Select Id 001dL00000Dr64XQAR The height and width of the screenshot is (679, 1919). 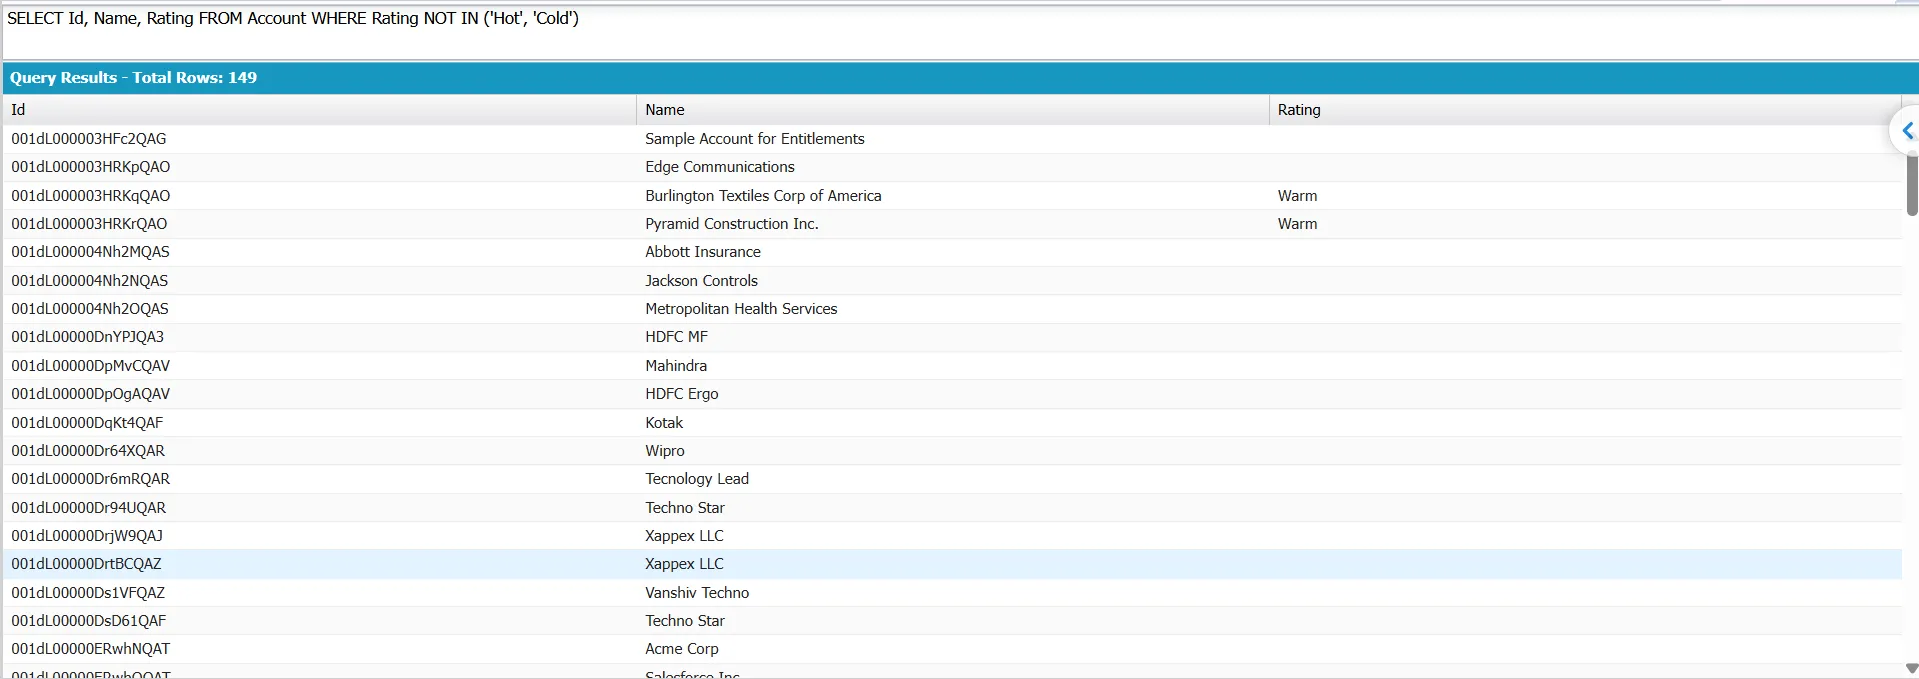[88, 451]
